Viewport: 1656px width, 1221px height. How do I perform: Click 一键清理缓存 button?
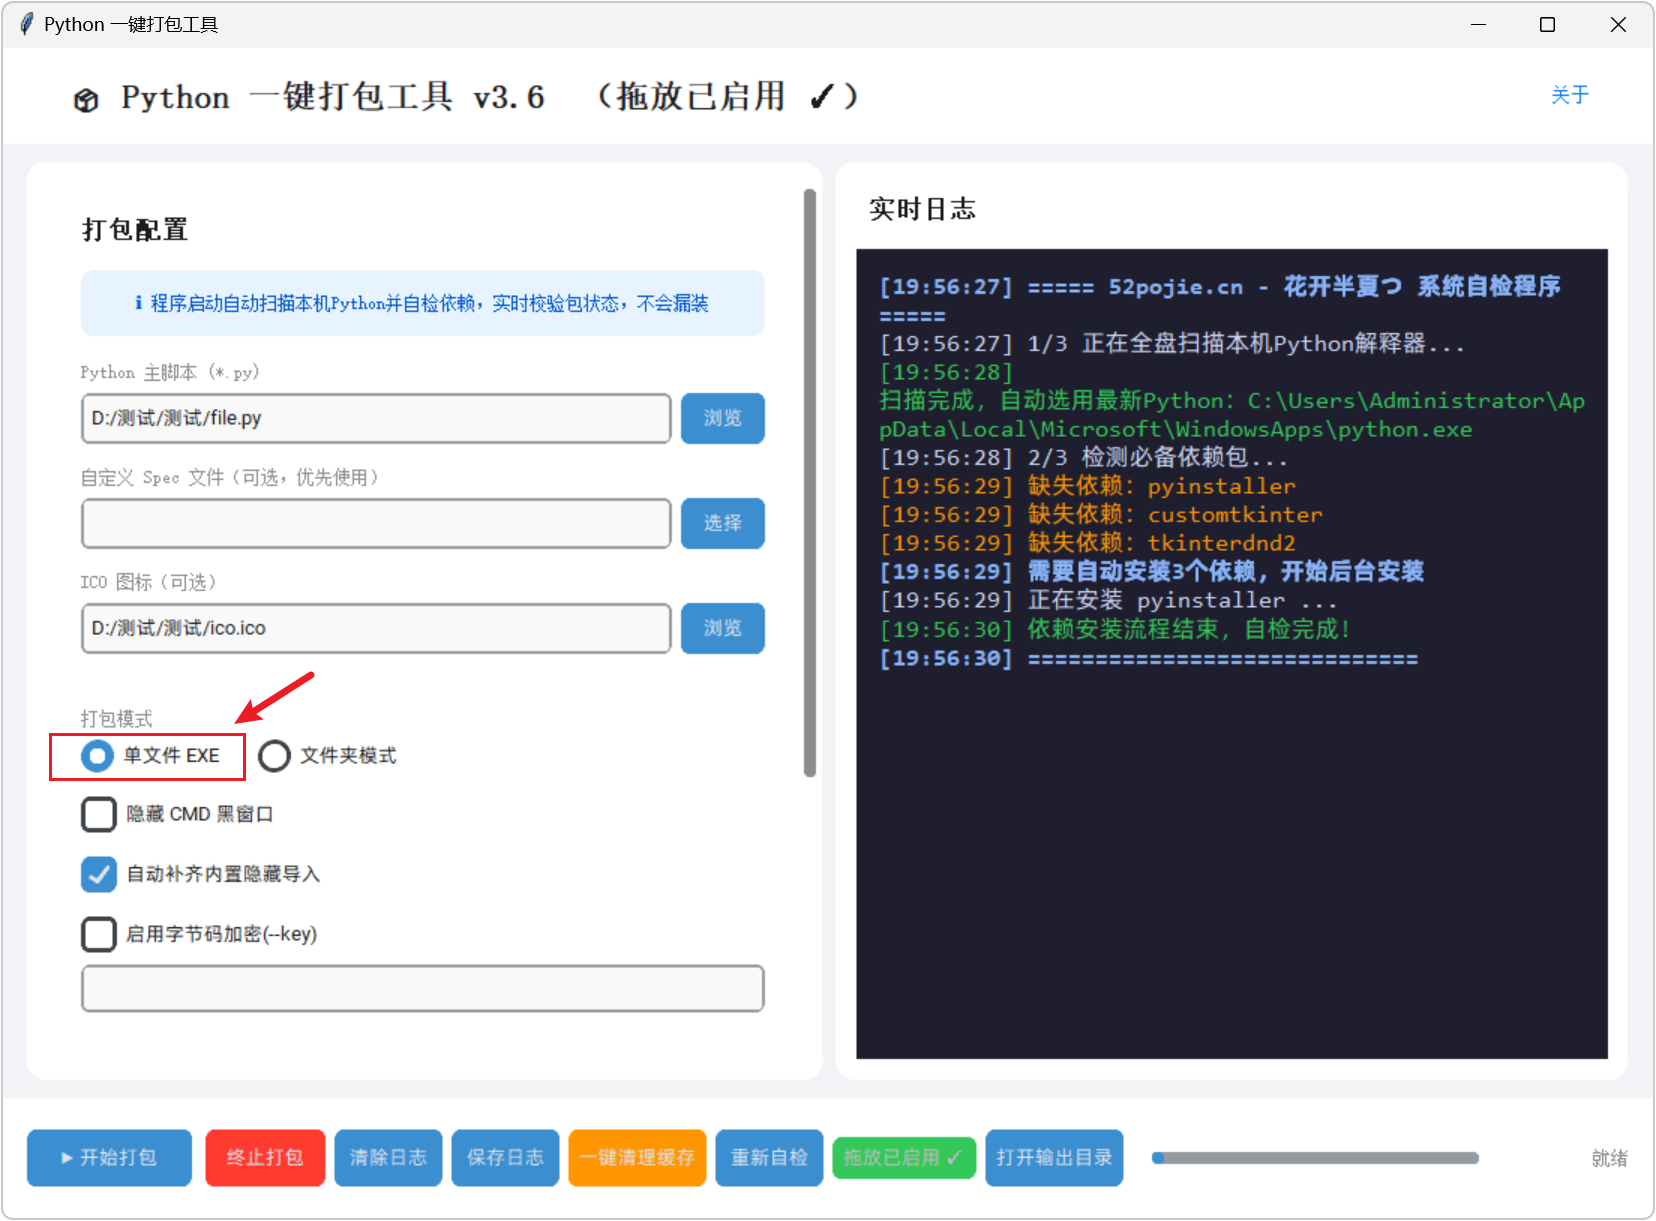(x=637, y=1158)
